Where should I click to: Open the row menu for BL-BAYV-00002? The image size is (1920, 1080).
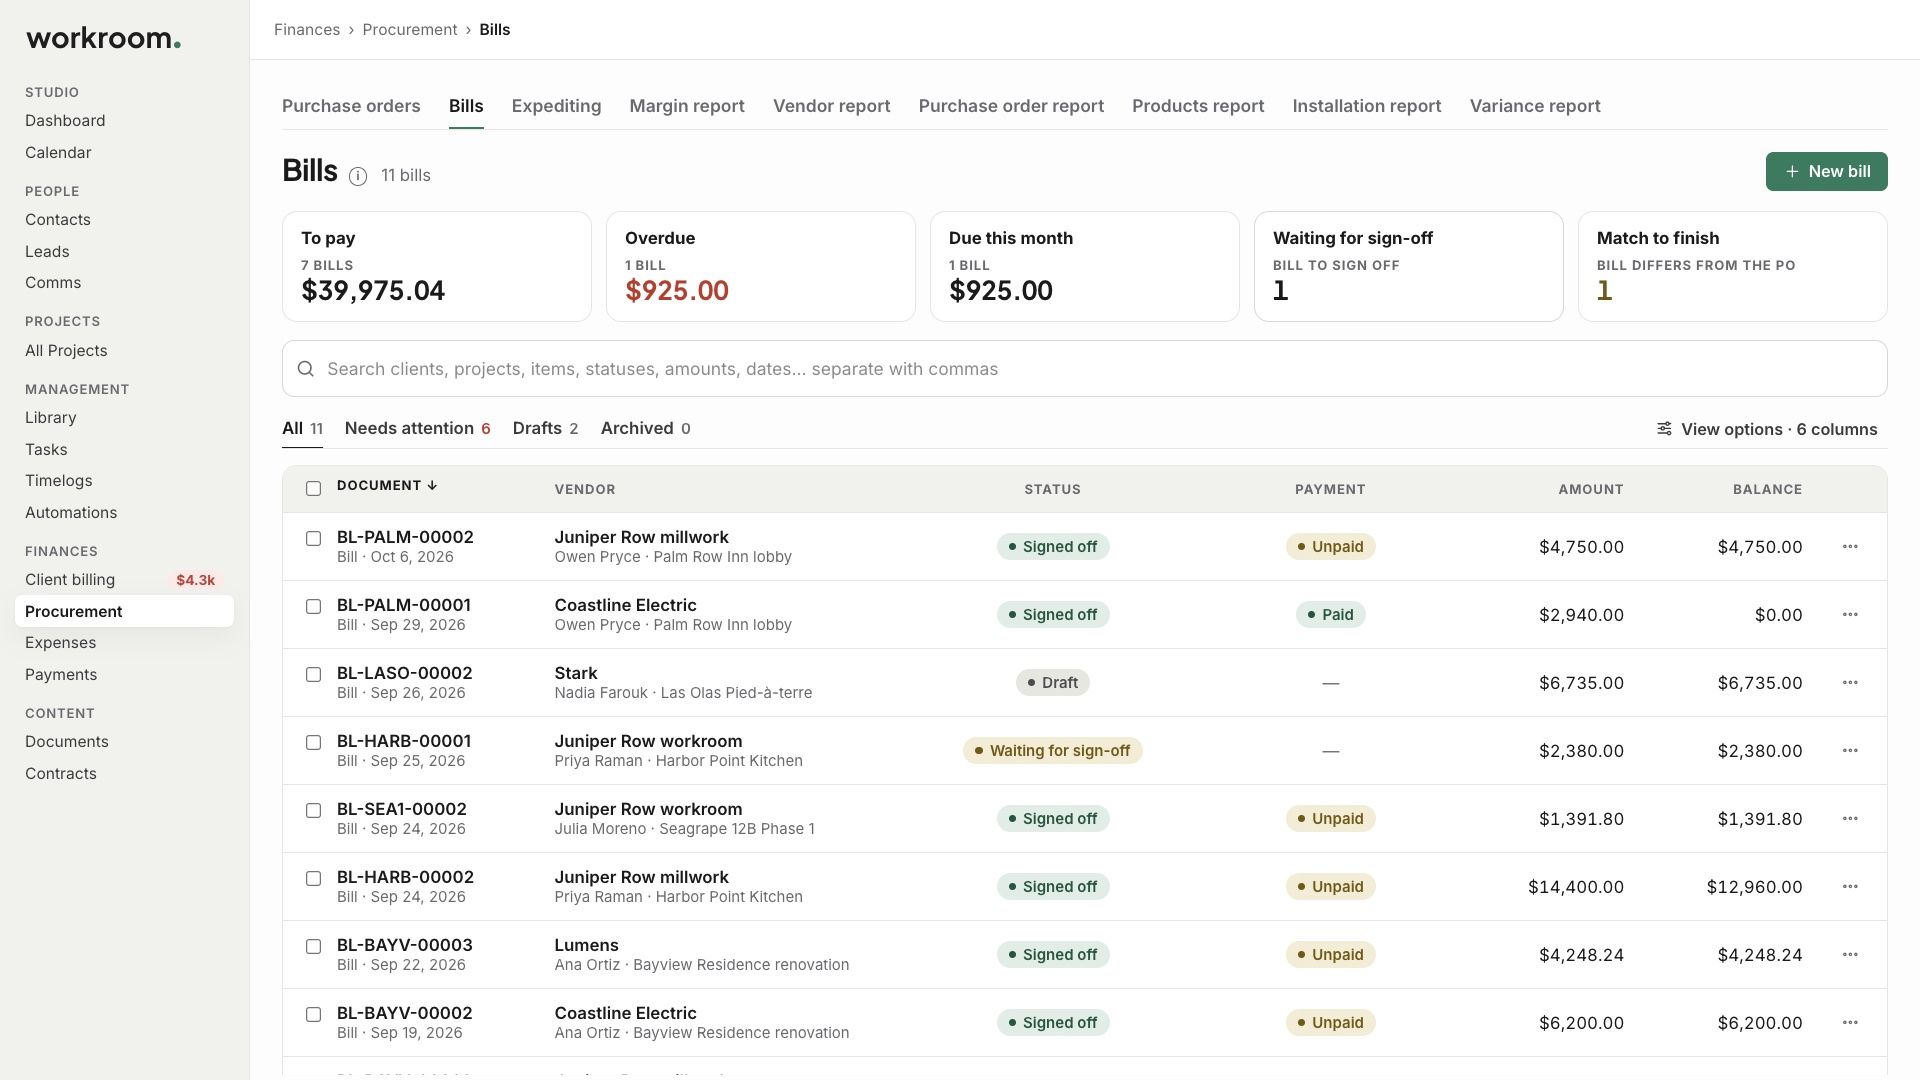pyautogui.click(x=1850, y=1023)
